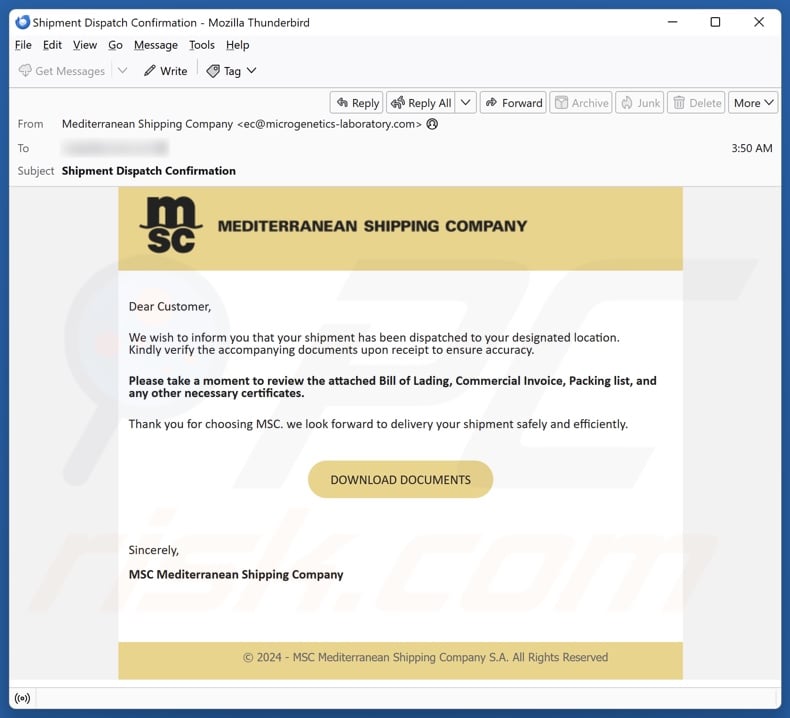This screenshot has height=718, width=790.
Task: Archive this message
Action: (581, 103)
